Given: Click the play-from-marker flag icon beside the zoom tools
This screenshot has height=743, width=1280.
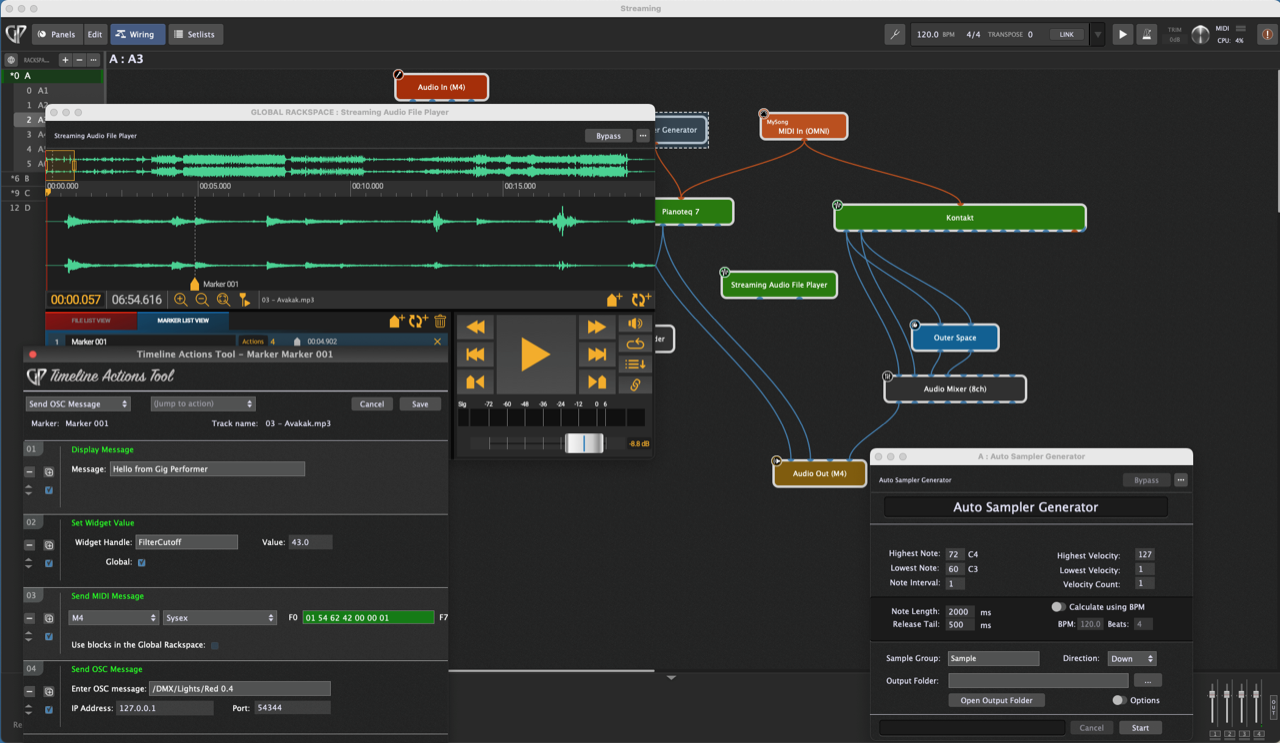Looking at the screenshot, I should [x=245, y=299].
